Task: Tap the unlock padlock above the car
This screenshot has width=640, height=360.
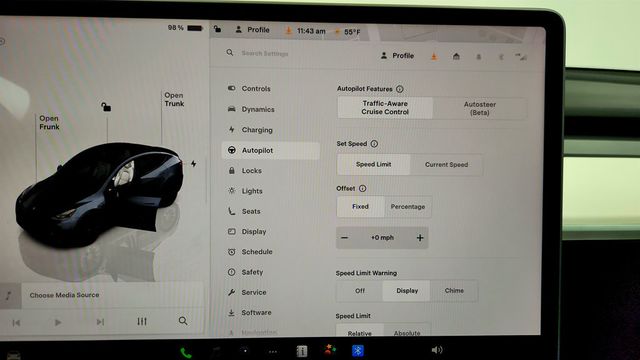Action: pyautogui.click(x=106, y=107)
